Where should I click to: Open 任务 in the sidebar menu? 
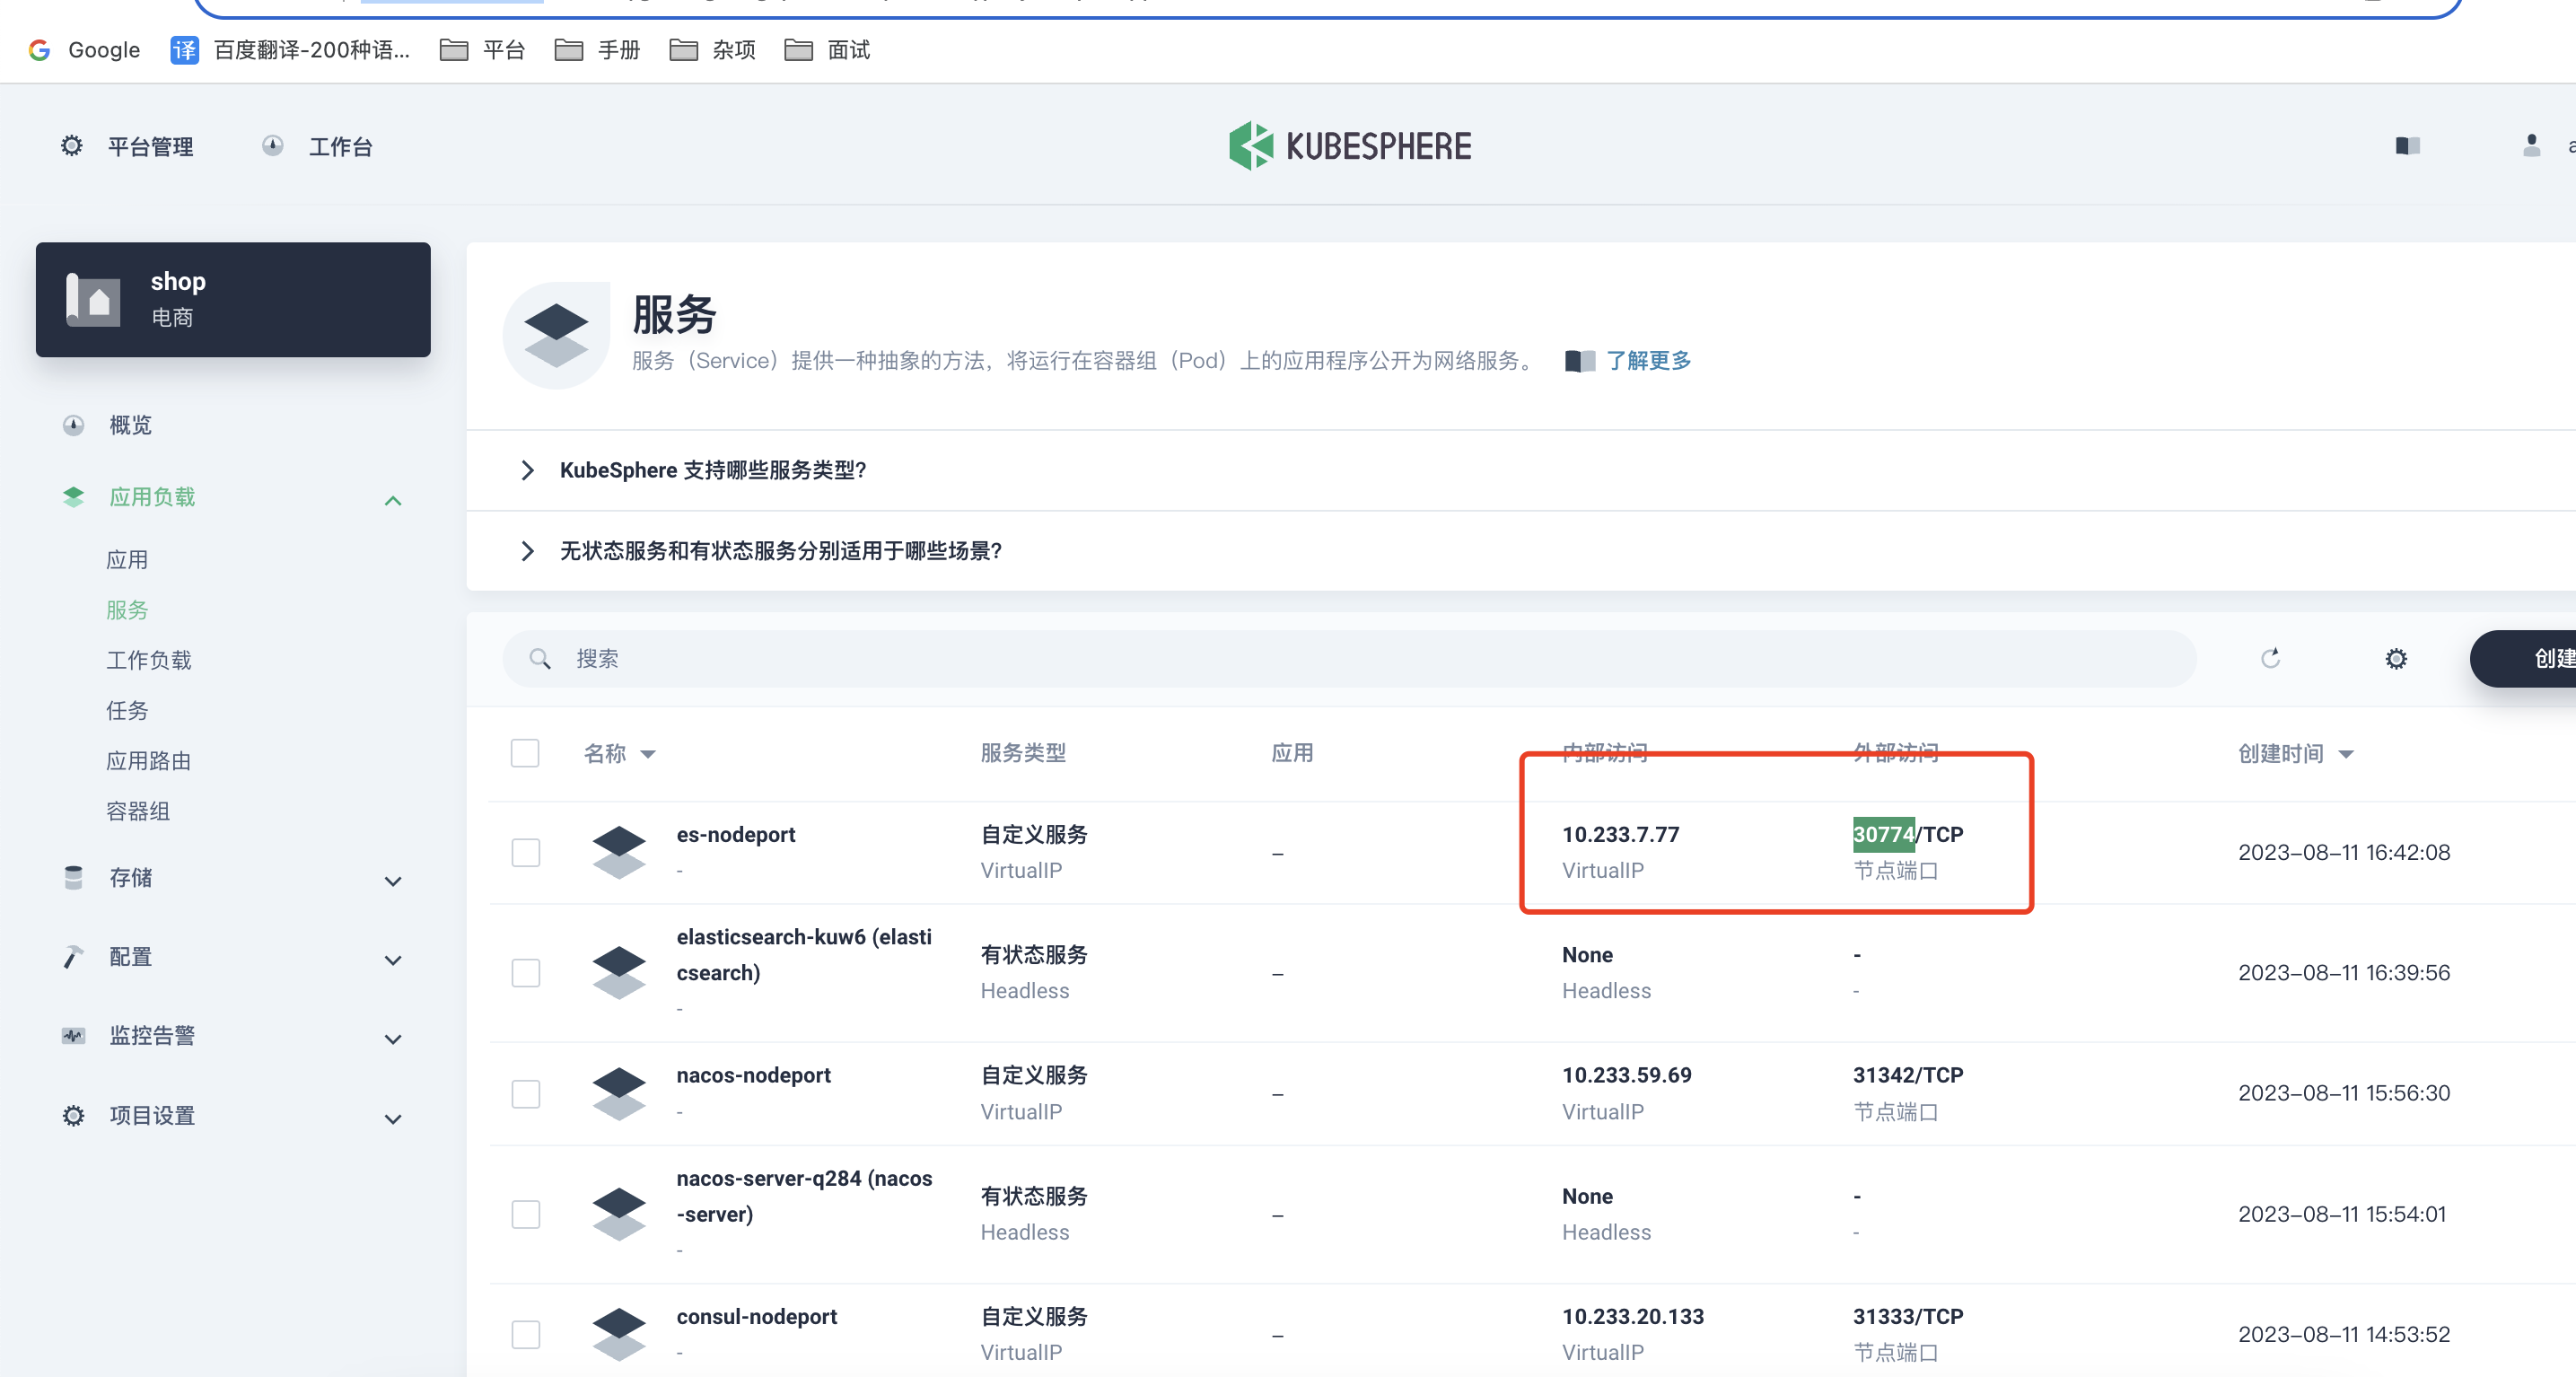[x=127, y=710]
